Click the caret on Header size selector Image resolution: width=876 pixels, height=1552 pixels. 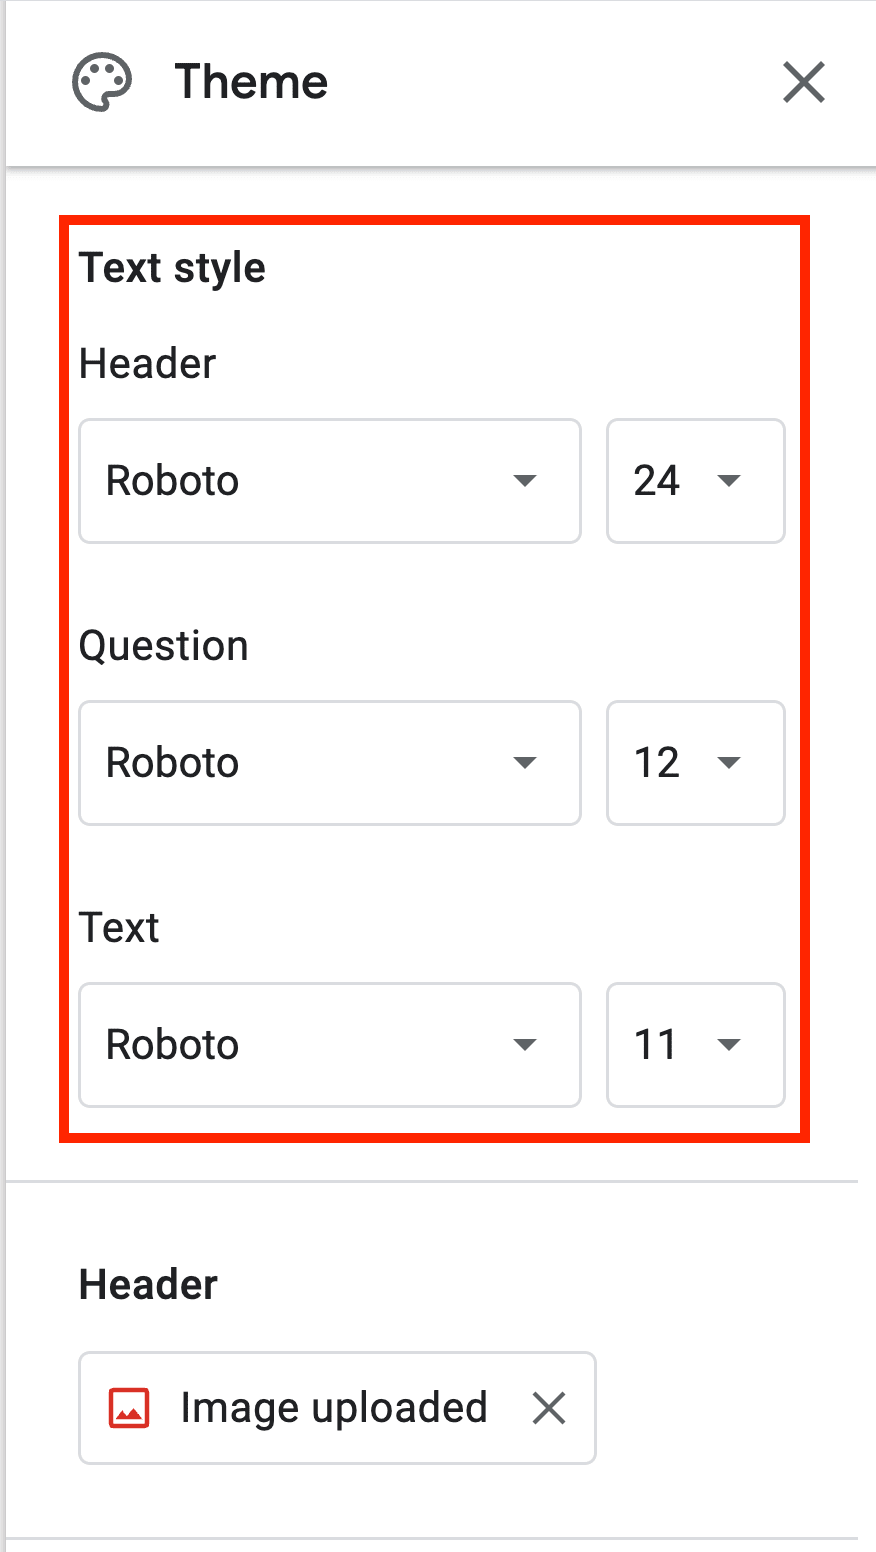point(729,481)
